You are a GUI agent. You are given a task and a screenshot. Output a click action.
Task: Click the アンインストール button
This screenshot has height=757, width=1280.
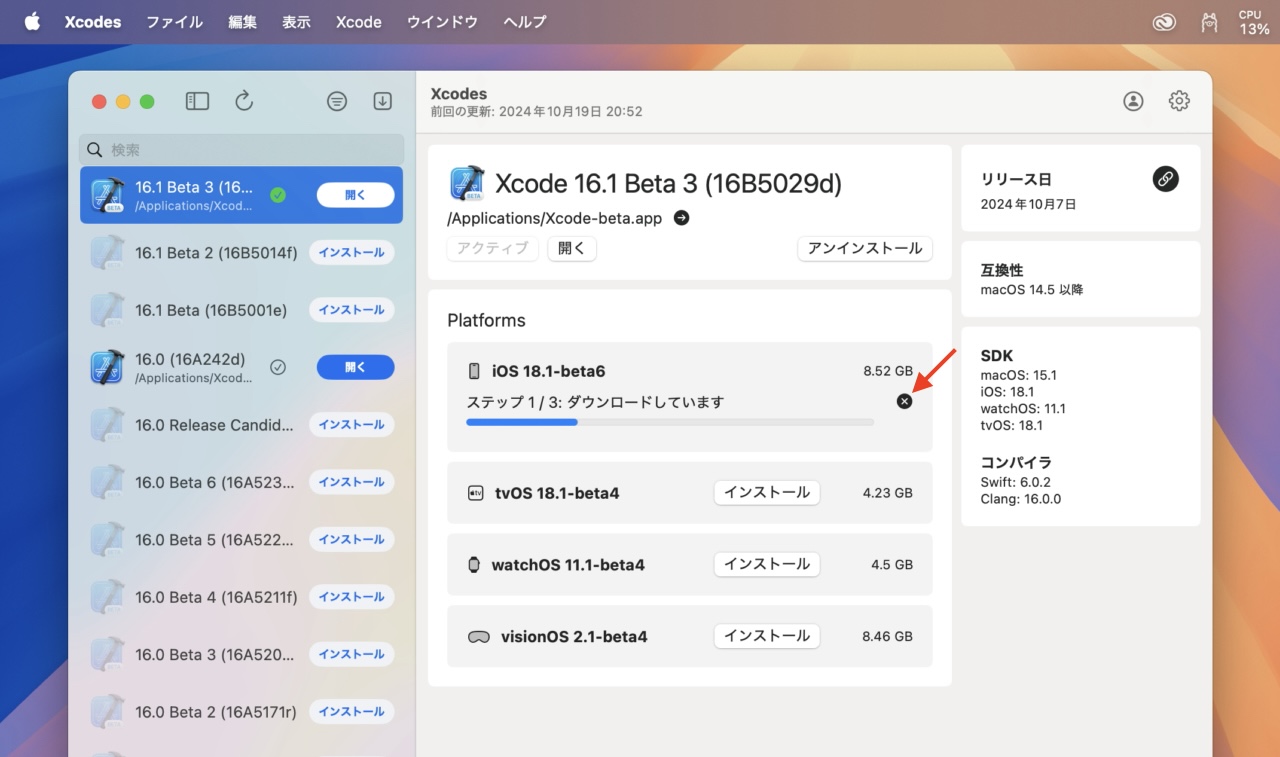[x=865, y=248]
